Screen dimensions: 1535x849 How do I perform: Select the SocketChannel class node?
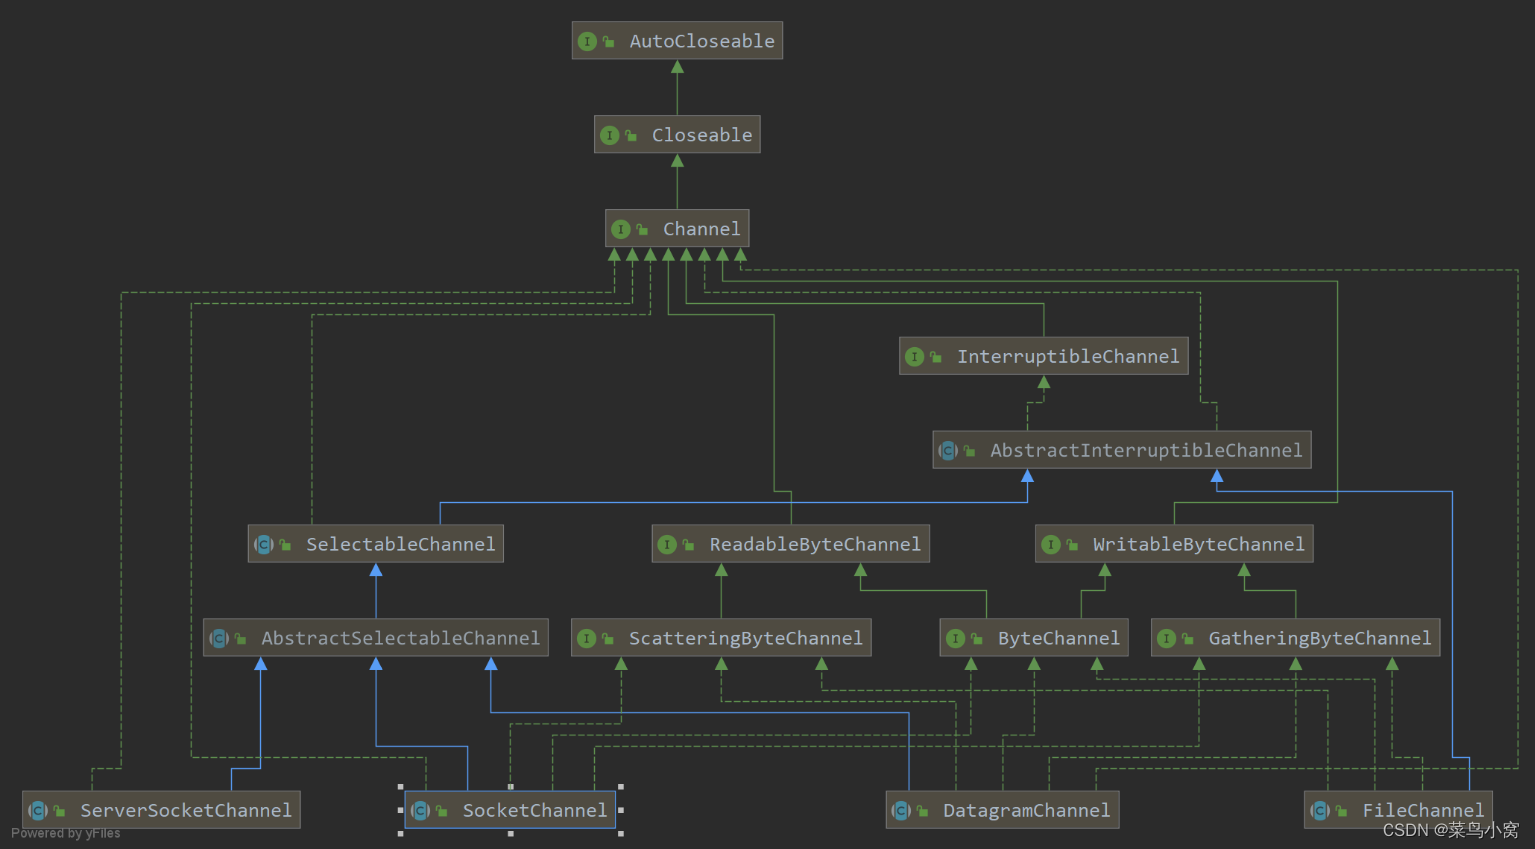(x=510, y=810)
